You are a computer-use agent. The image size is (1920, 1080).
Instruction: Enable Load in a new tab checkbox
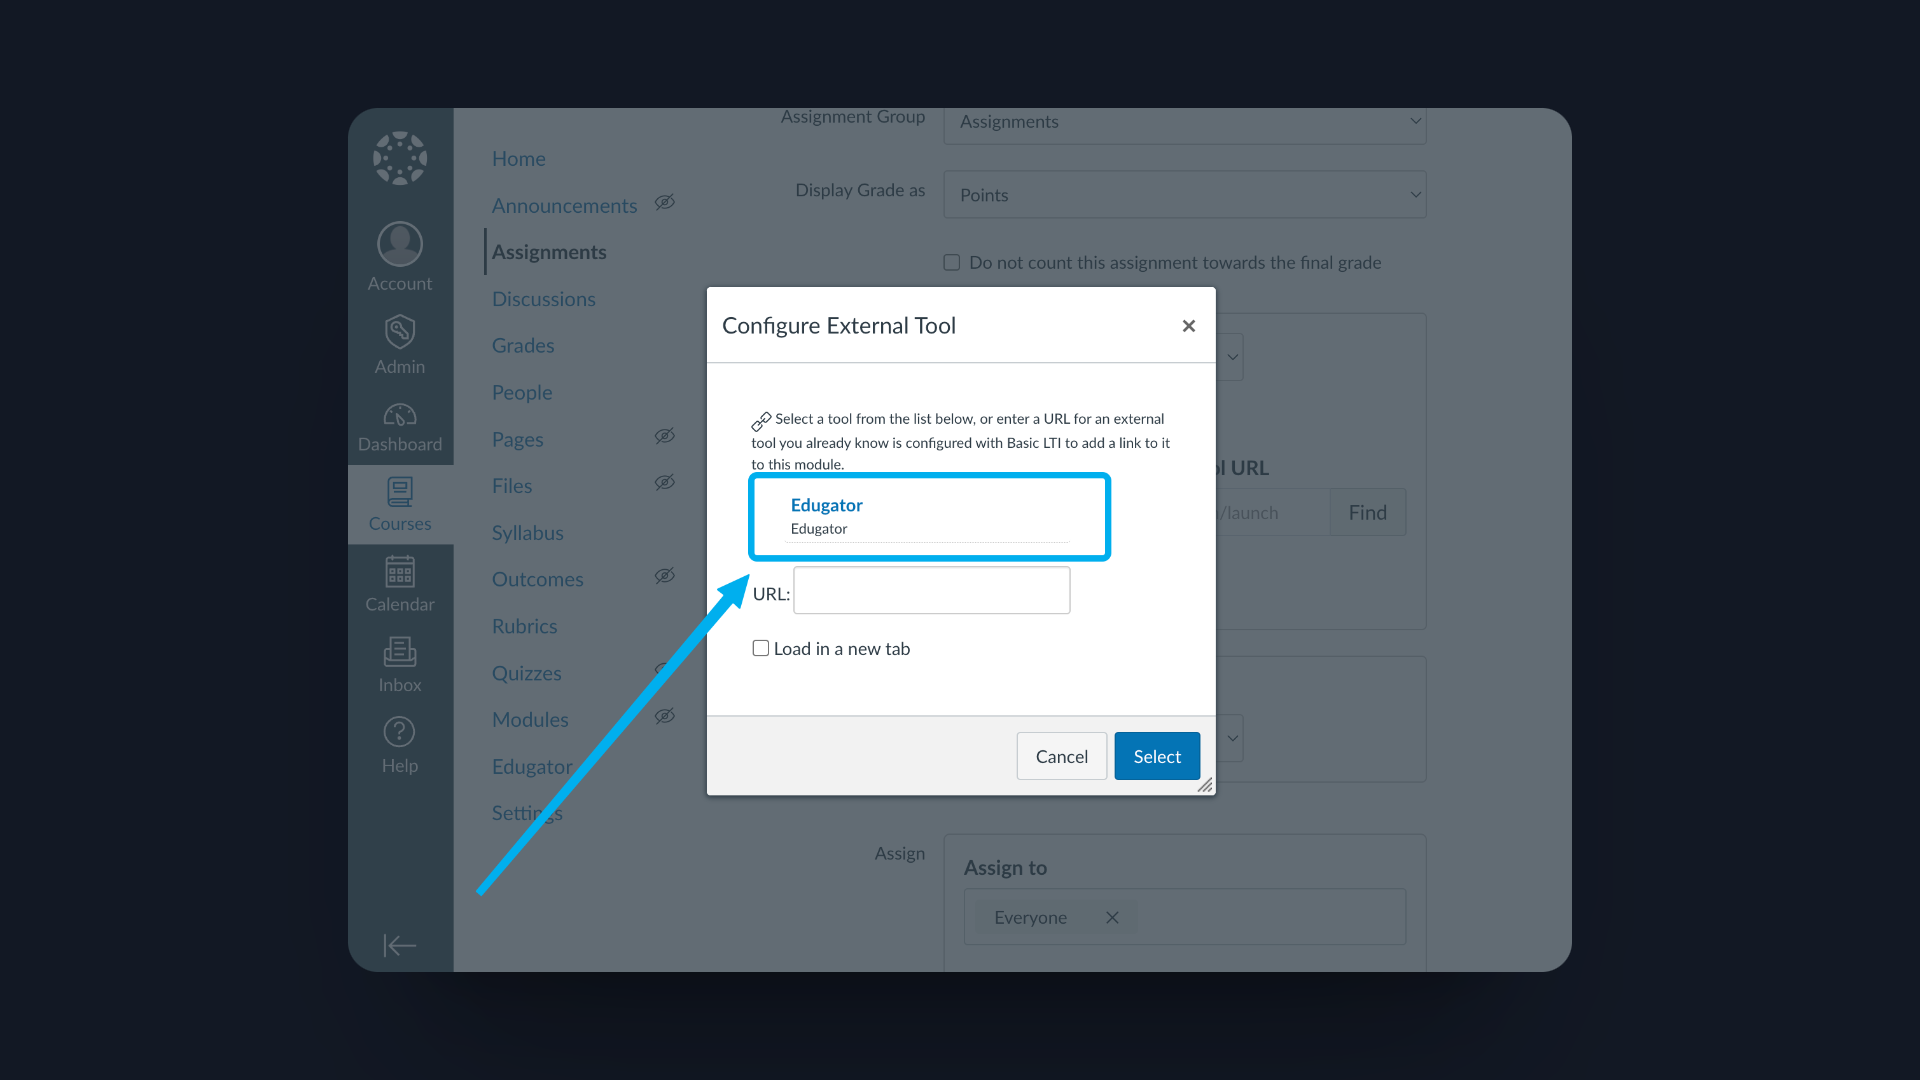(x=760, y=647)
